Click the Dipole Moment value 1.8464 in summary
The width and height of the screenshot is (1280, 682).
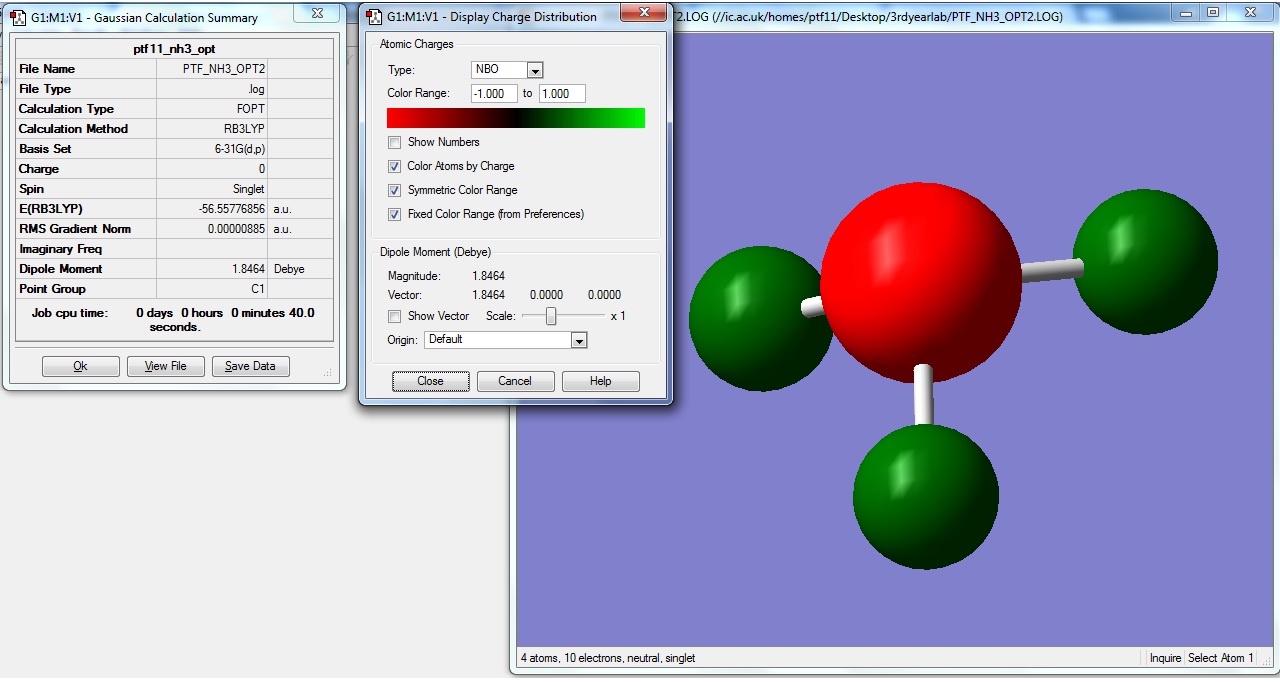pos(248,269)
